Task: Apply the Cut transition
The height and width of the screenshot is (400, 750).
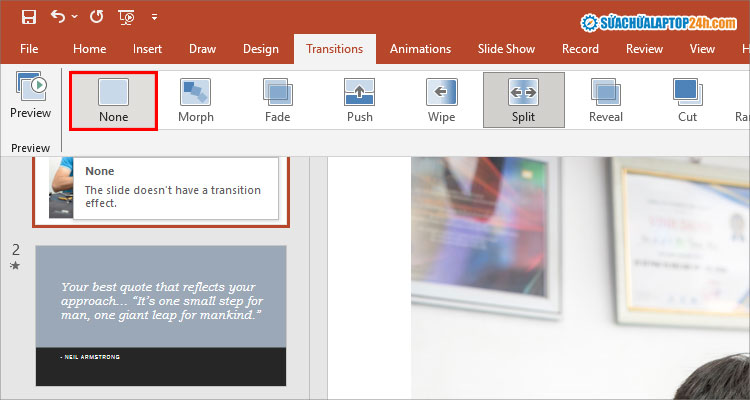Action: pyautogui.click(x=687, y=100)
